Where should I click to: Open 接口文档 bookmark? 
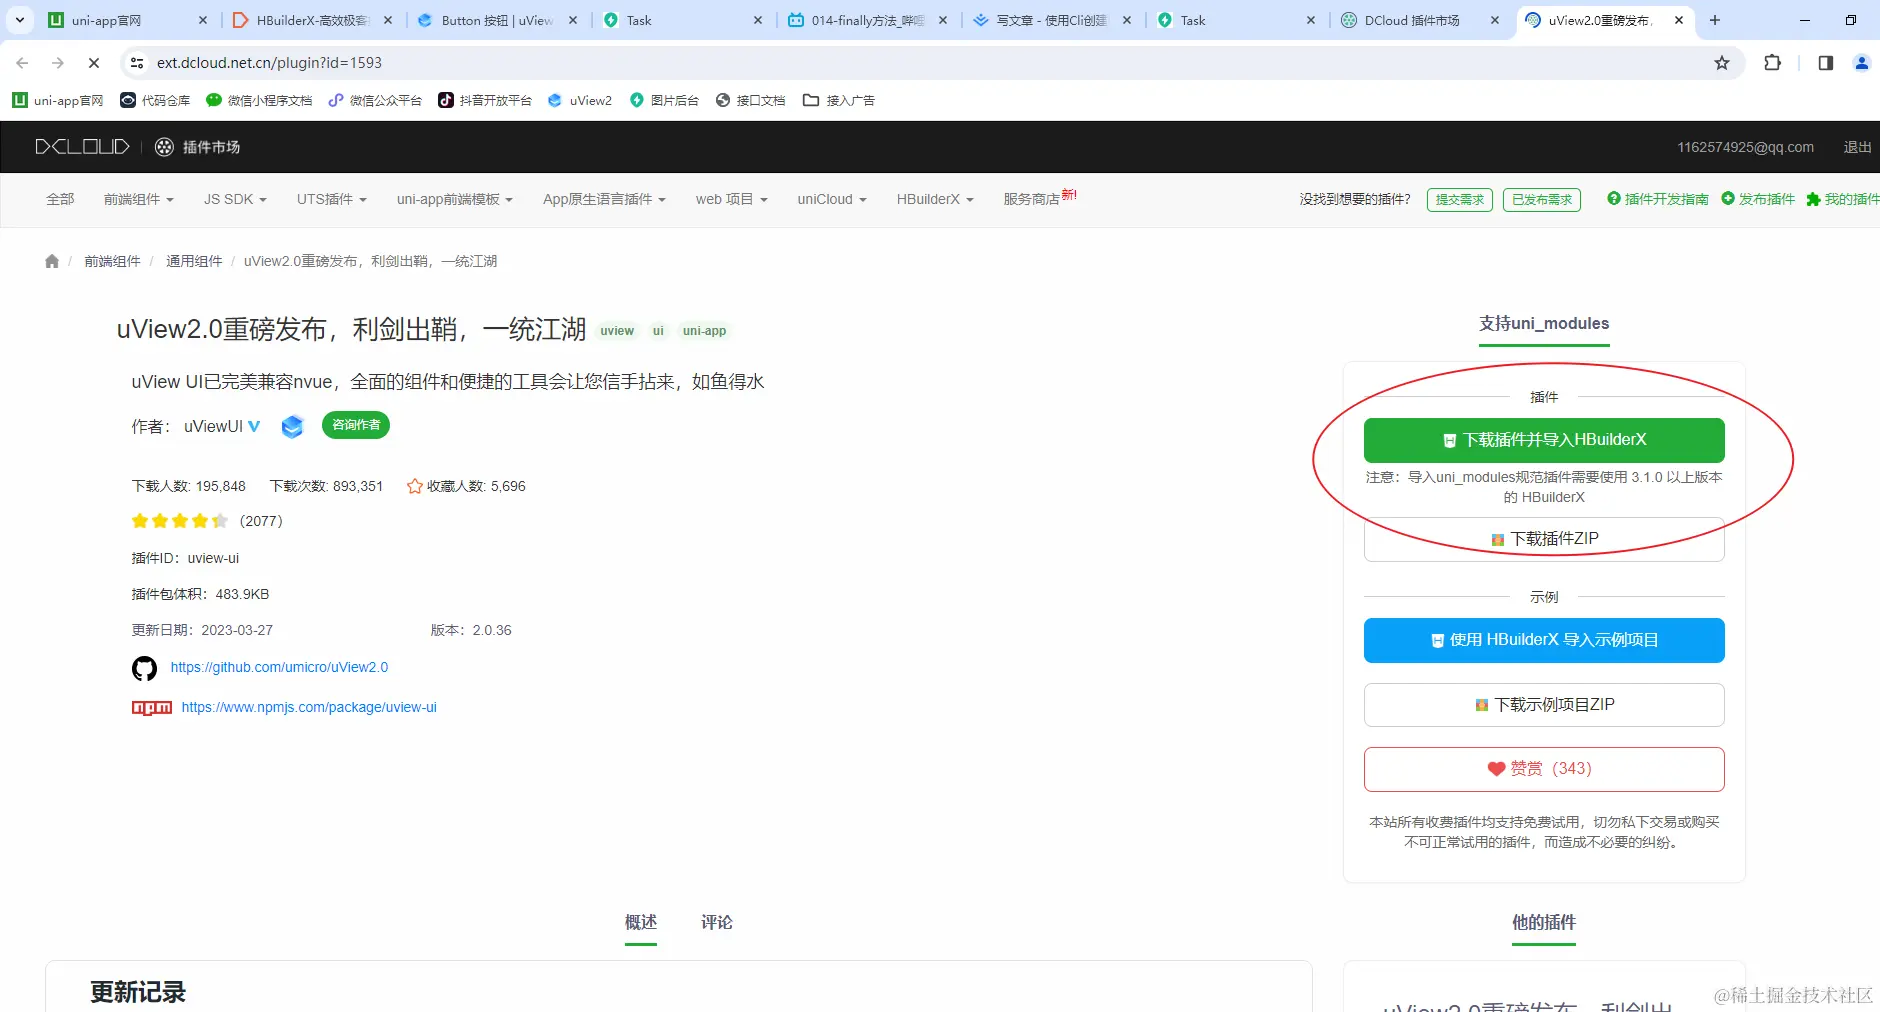(x=750, y=100)
